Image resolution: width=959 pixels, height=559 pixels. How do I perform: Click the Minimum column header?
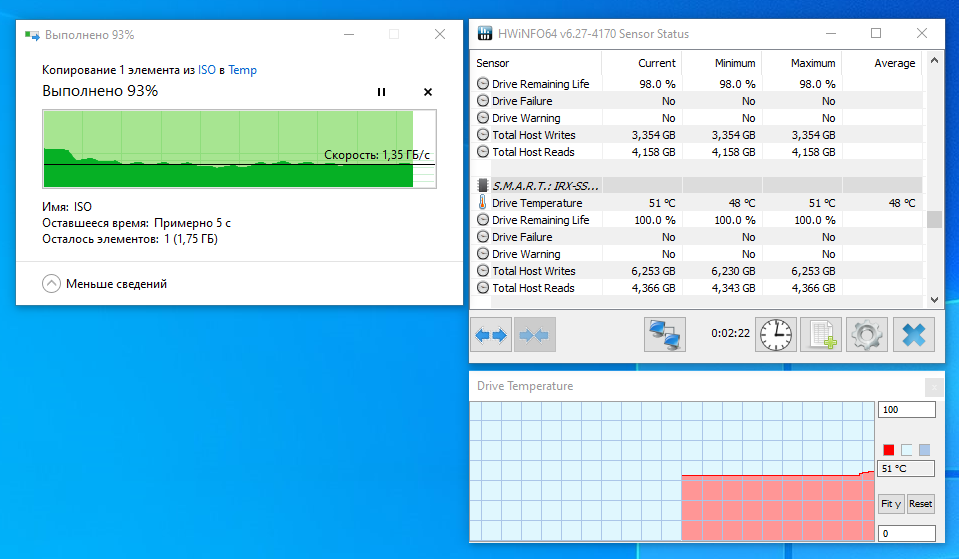[722, 63]
